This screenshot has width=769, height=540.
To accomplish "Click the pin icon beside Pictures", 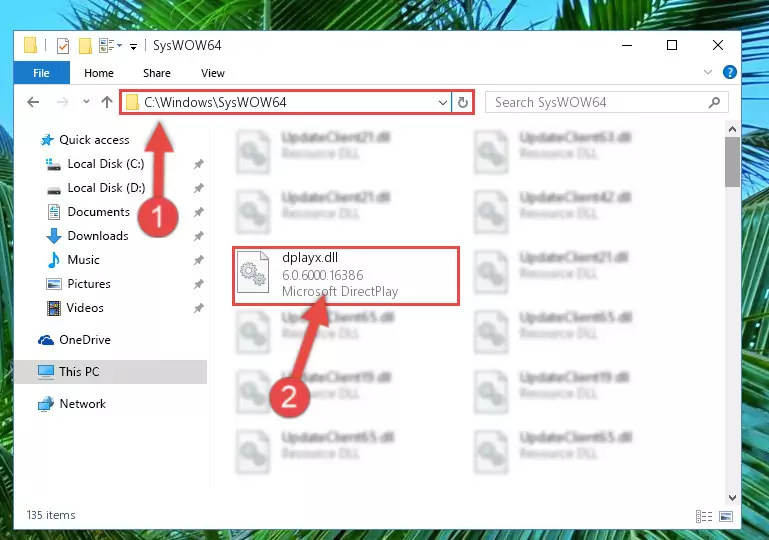I will (199, 284).
